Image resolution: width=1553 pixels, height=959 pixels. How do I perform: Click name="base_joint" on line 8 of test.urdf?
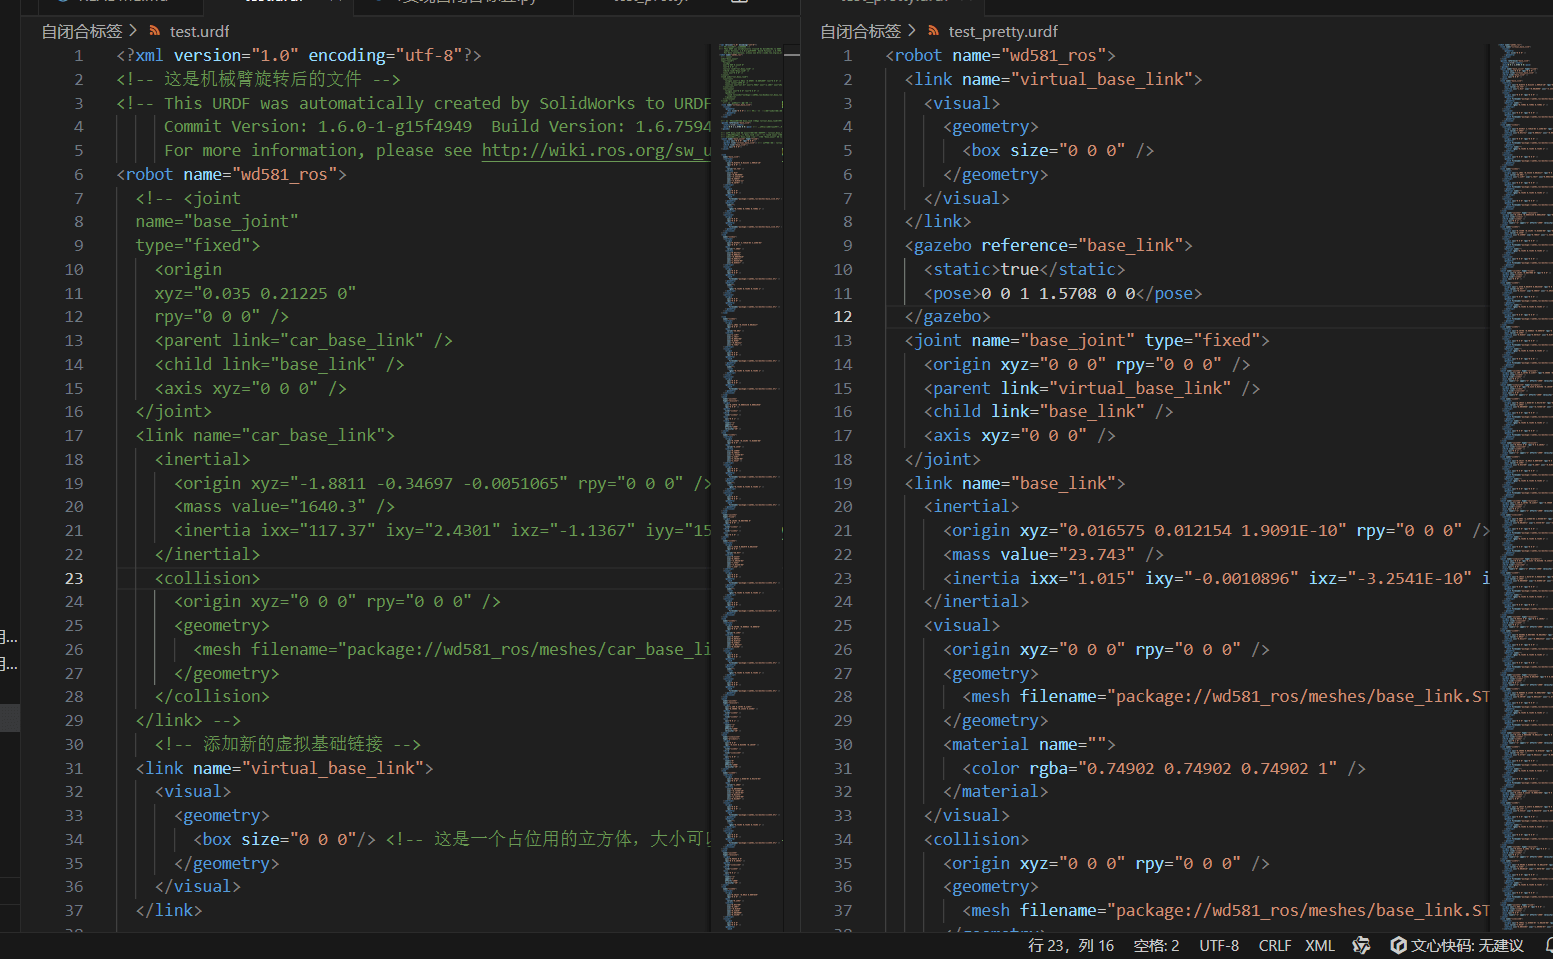217,222
